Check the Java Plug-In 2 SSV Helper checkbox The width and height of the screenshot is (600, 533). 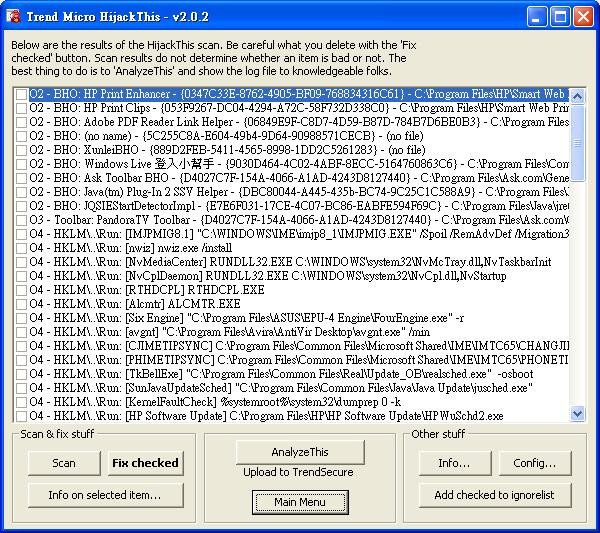(21, 192)
